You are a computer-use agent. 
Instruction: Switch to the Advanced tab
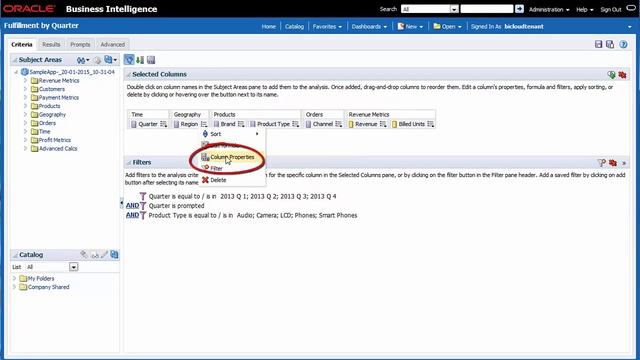tap(113, 44)
